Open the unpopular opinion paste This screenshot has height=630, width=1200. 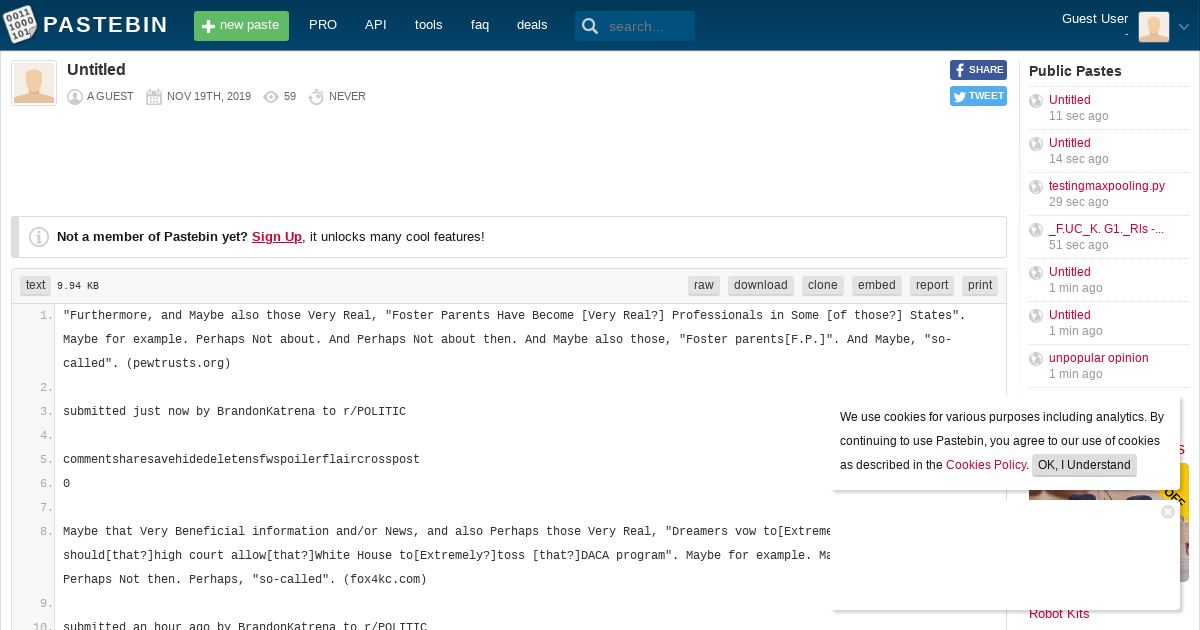[x=1099, y=358]
